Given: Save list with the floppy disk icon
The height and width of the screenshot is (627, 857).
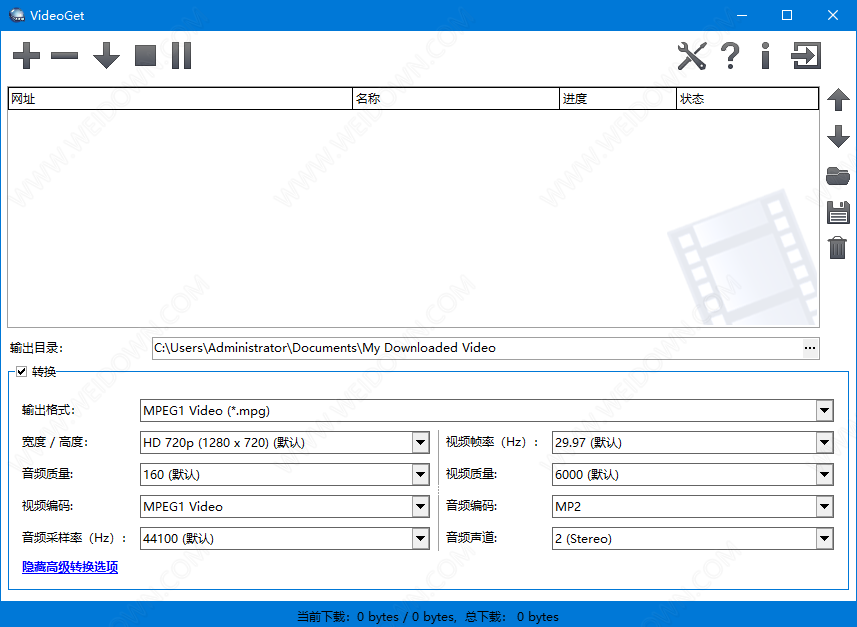Looking at the screenshot, I should (x=838, y=213).
